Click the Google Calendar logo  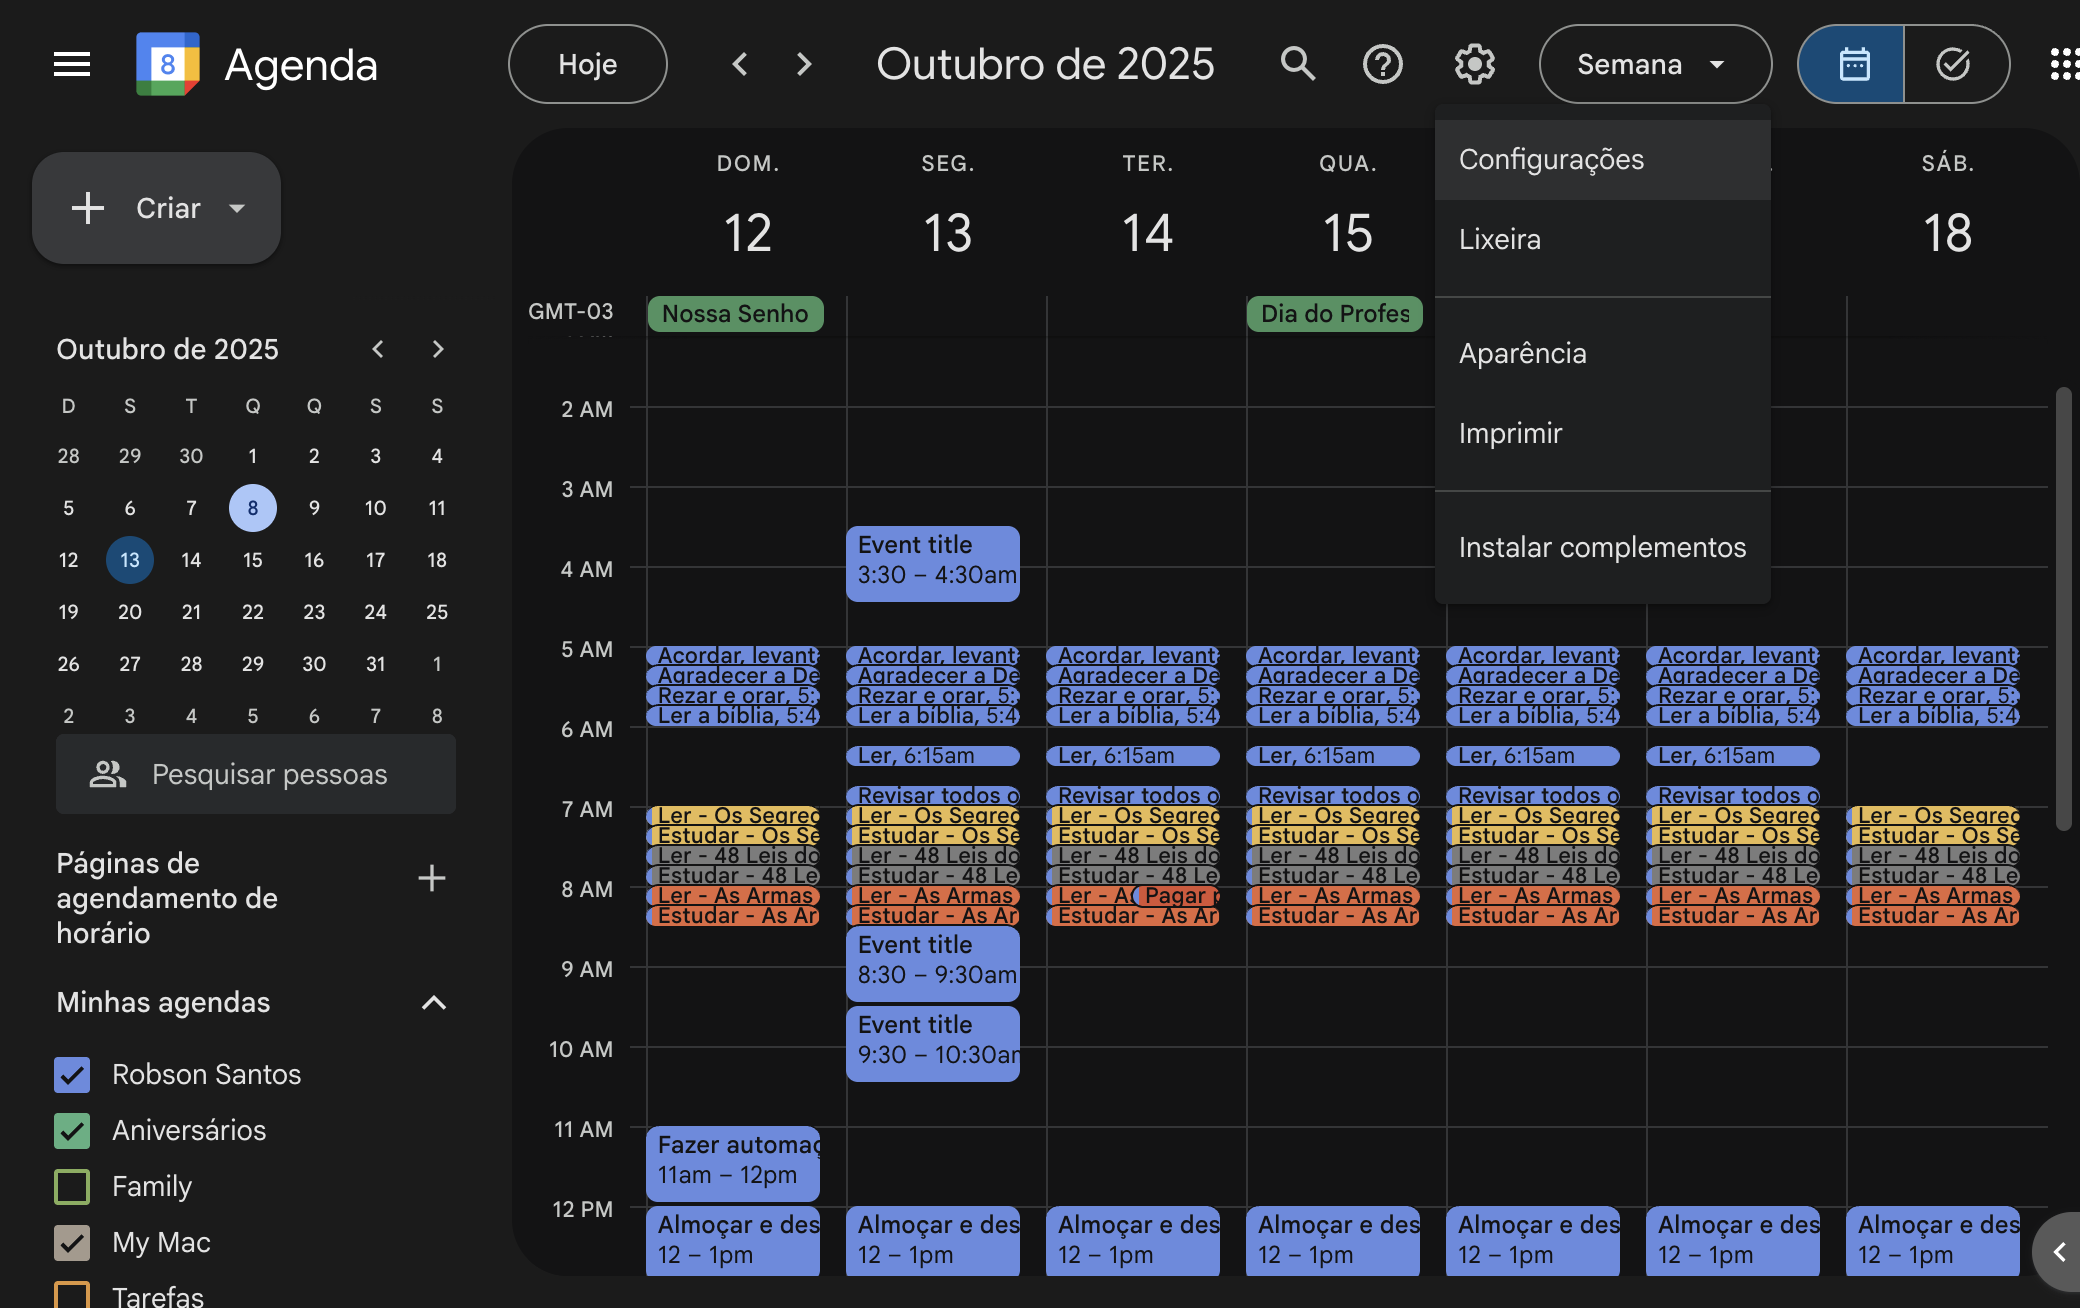click(x=167, y=65)
